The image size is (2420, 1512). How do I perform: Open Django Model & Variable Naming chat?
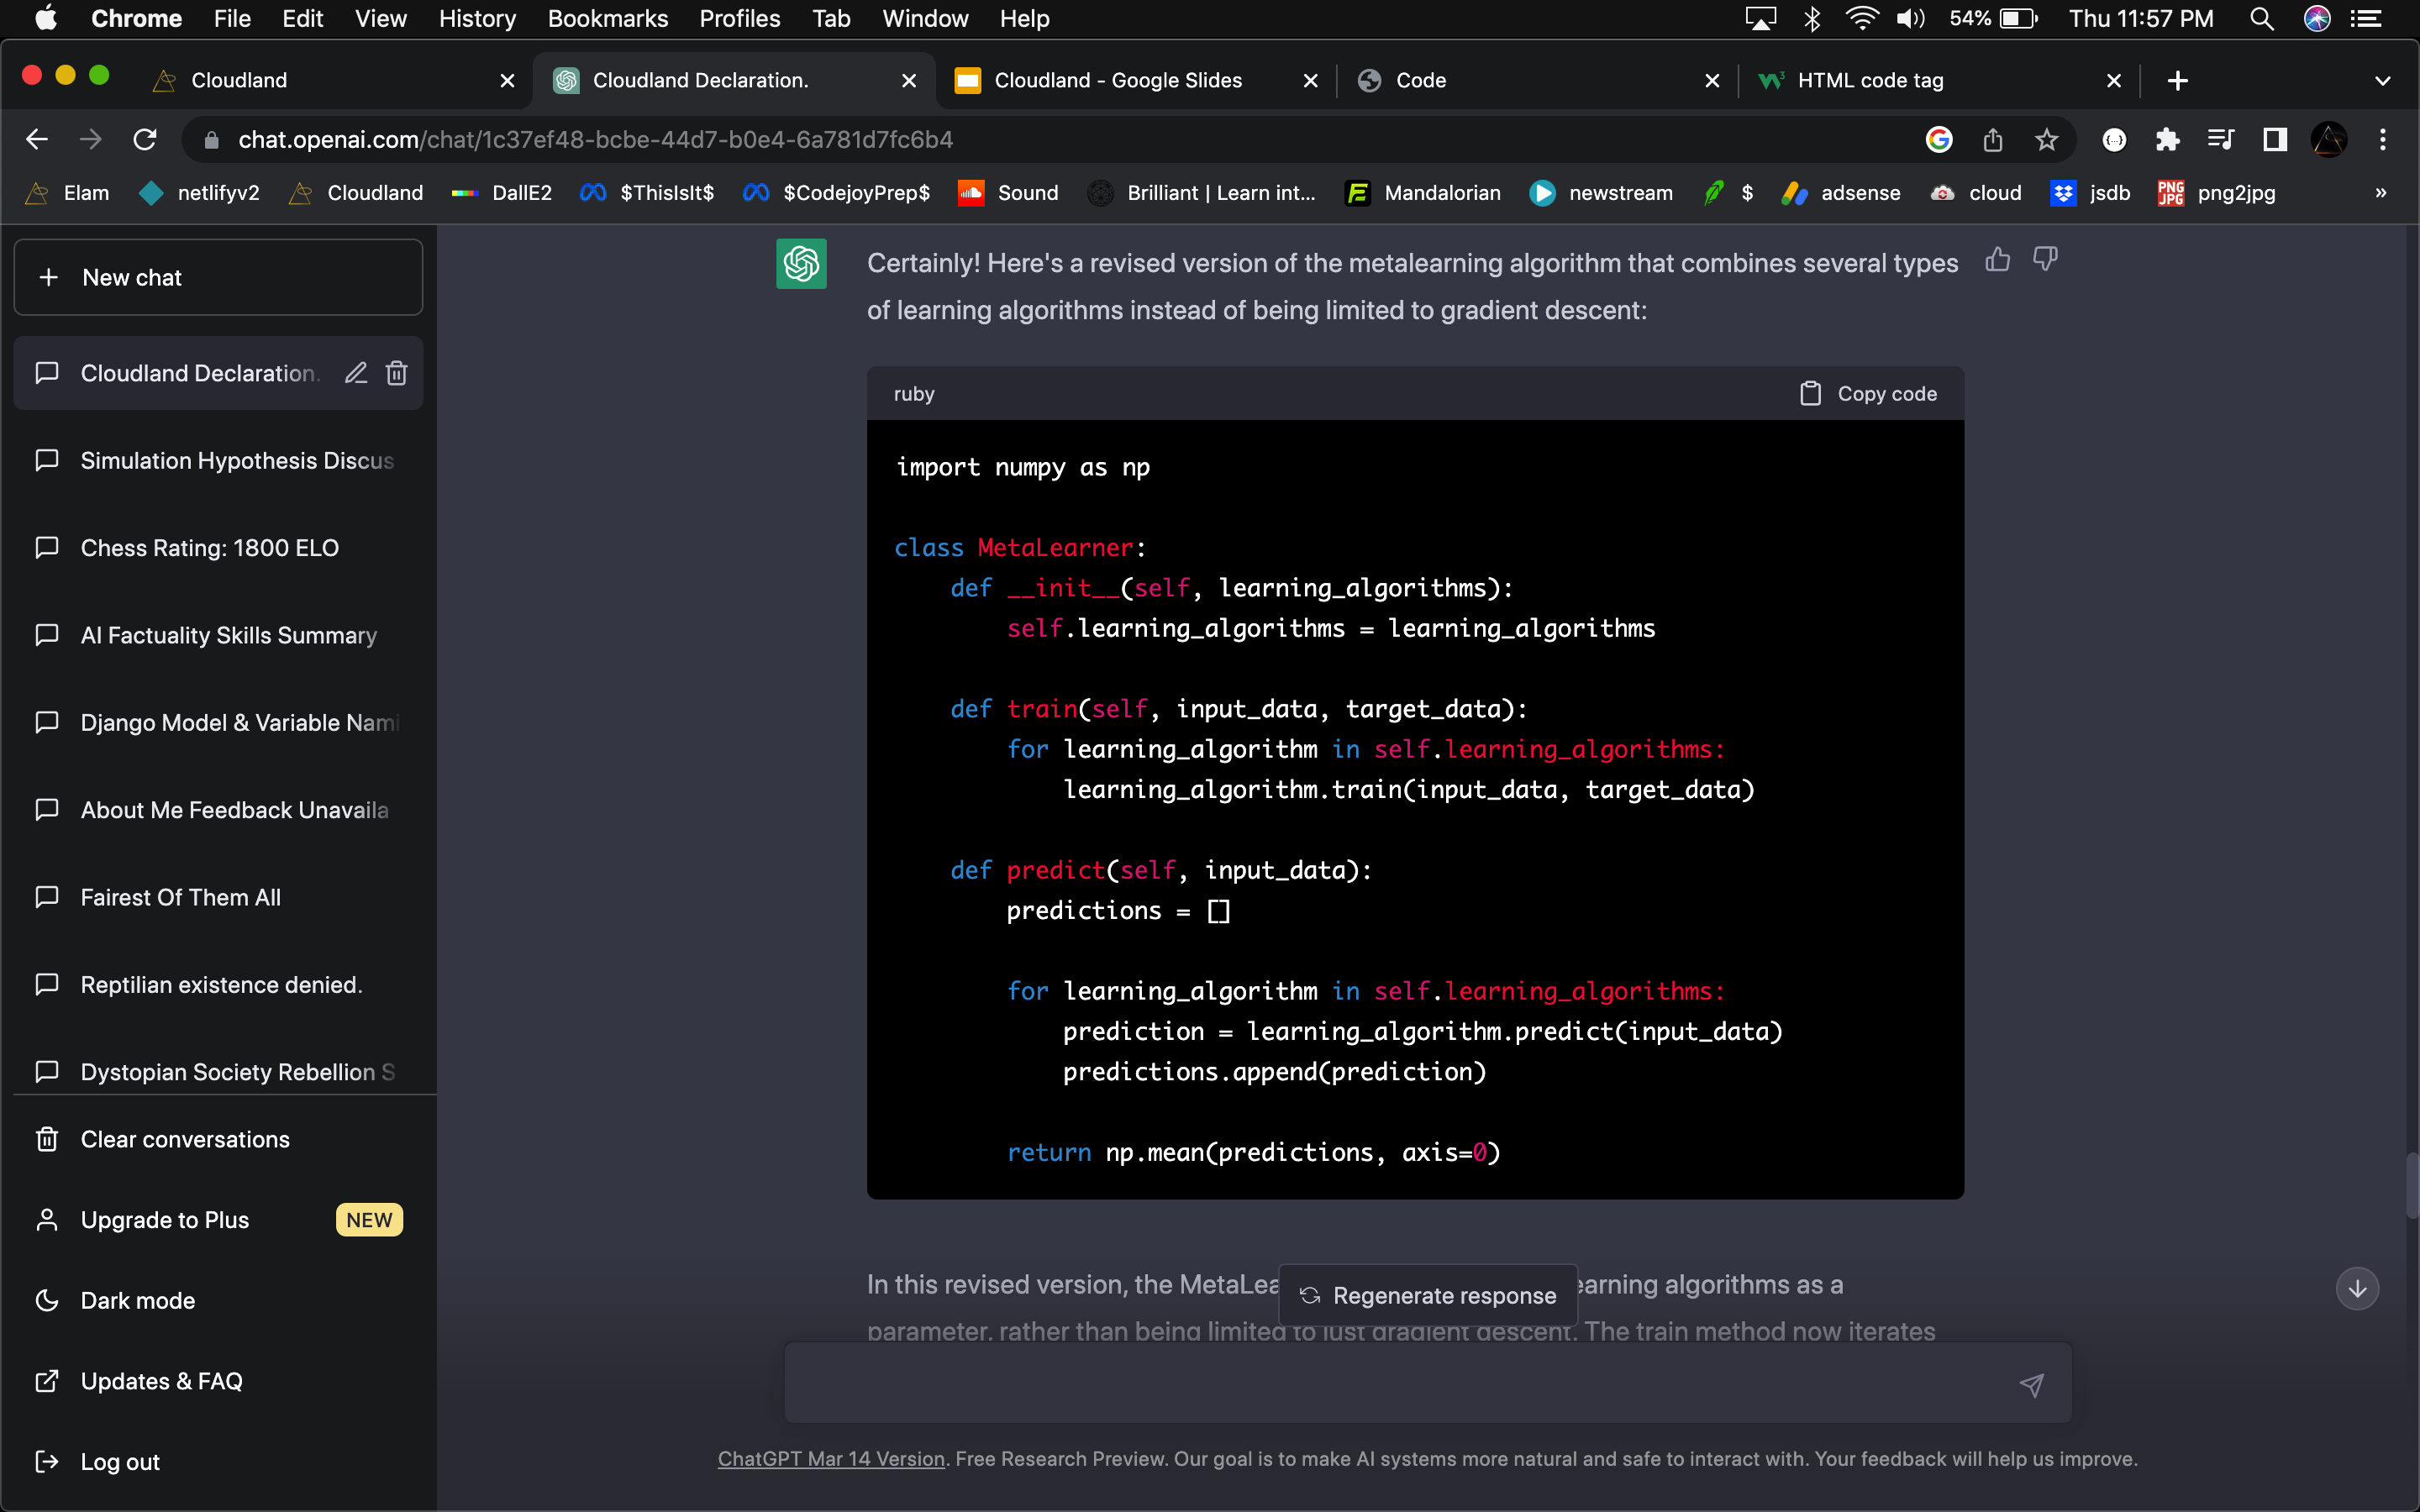point(218,722)
